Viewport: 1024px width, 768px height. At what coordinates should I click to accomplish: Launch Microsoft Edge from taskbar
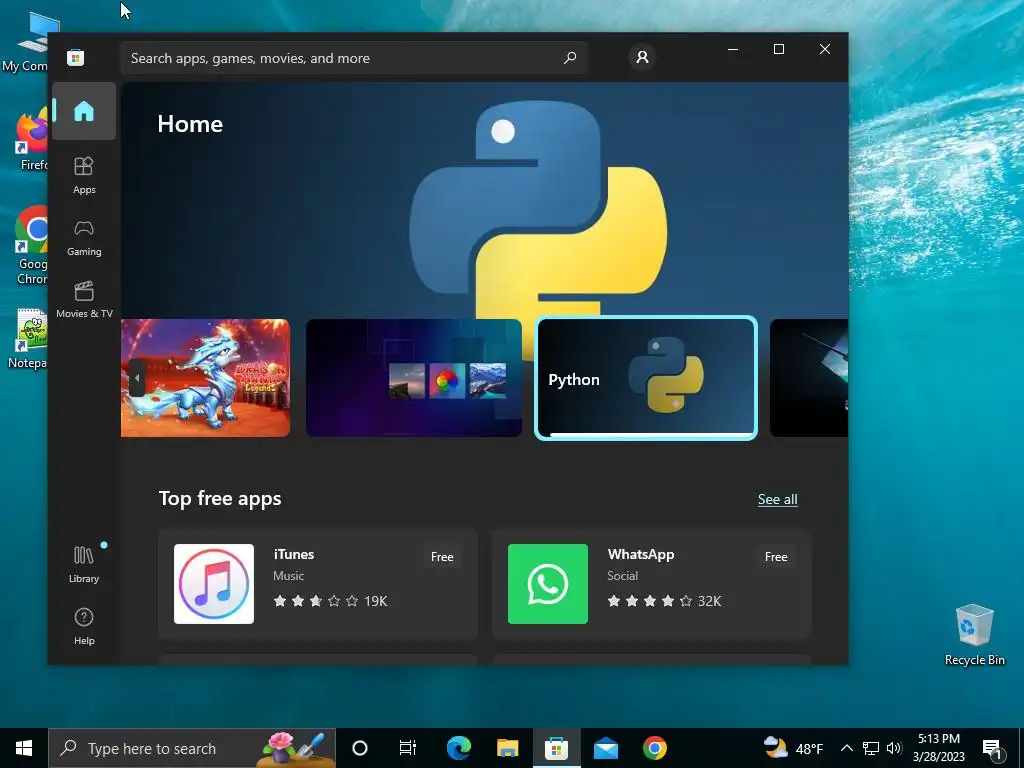(x=458, y=748)
